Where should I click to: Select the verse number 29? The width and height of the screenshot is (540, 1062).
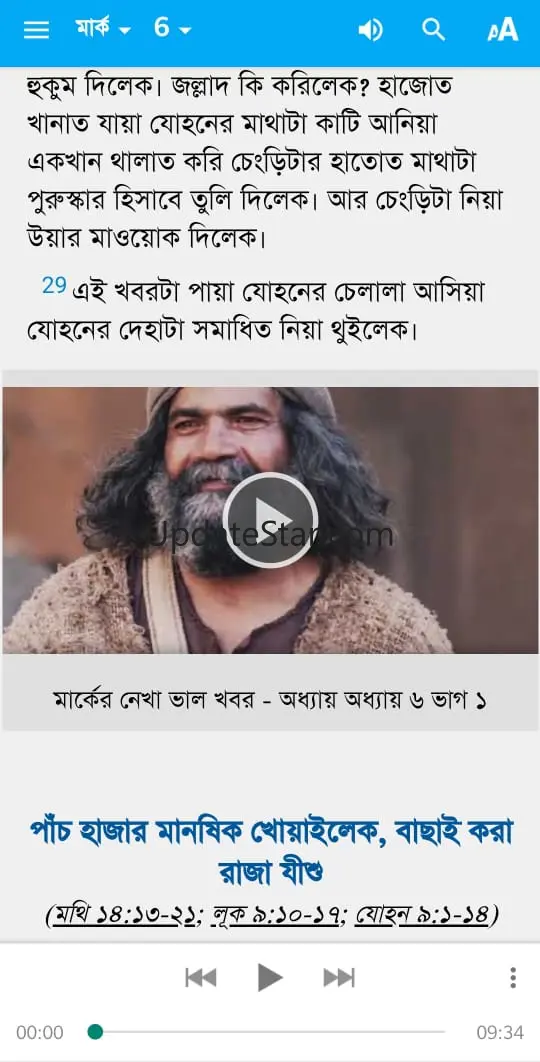[54, 285]
